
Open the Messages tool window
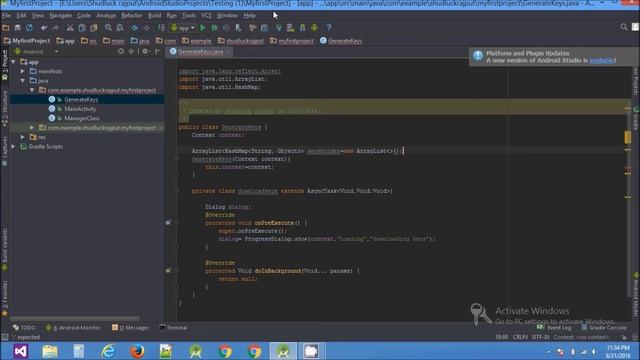(131, 328)
